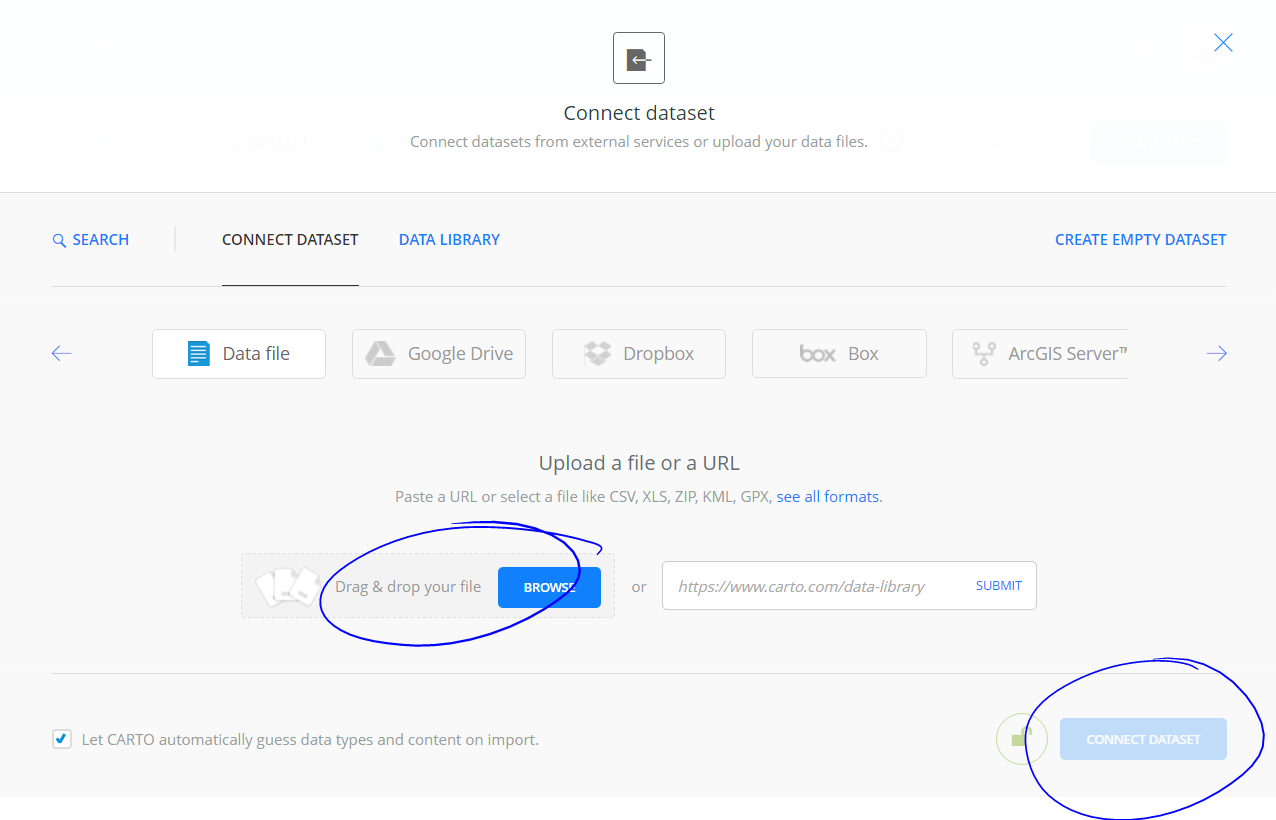Choose the Google Drive connector

(439, 354)
